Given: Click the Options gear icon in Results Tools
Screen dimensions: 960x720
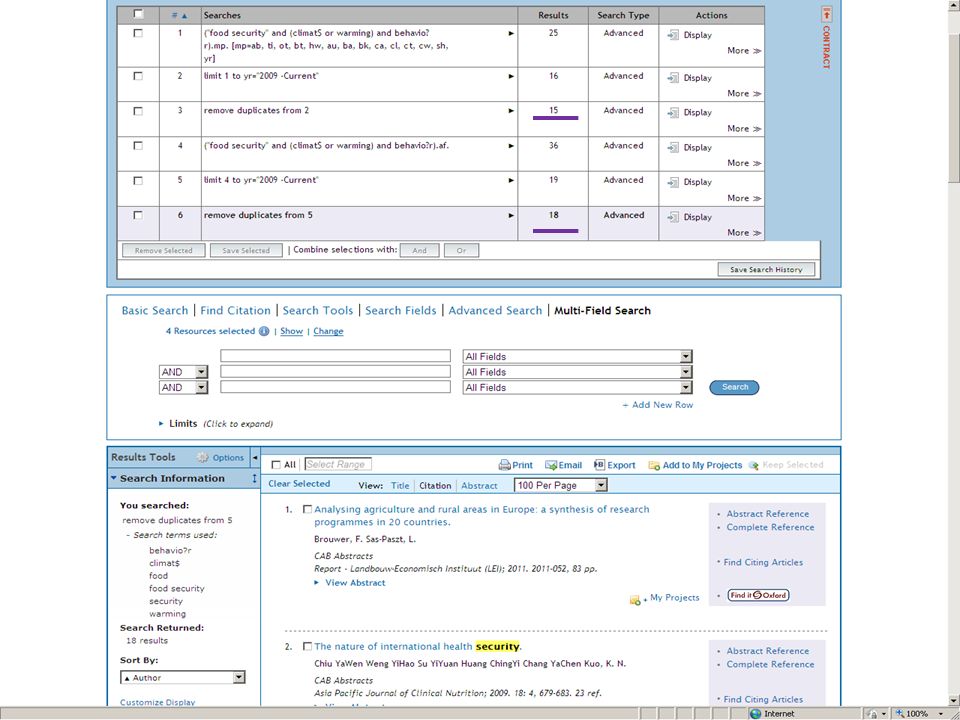Looking at the screenshot, I should point(203,457).
